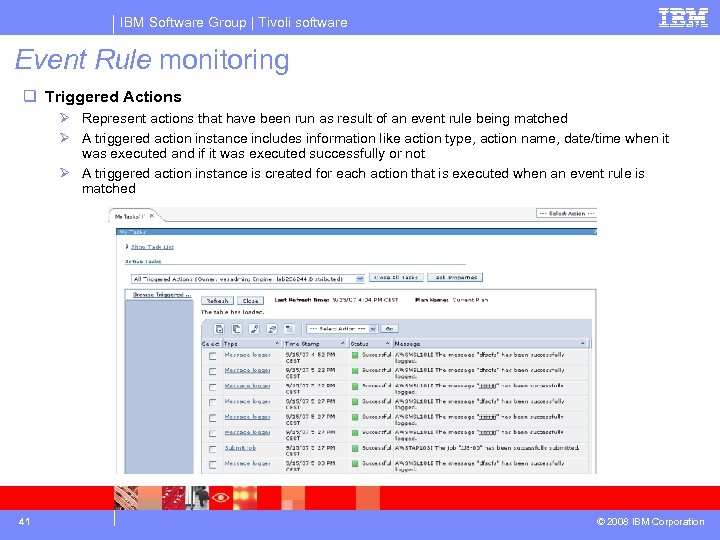This screenshot has height=540, width=720.
Task: Open the Submit job link
Action: coord(240,448)
